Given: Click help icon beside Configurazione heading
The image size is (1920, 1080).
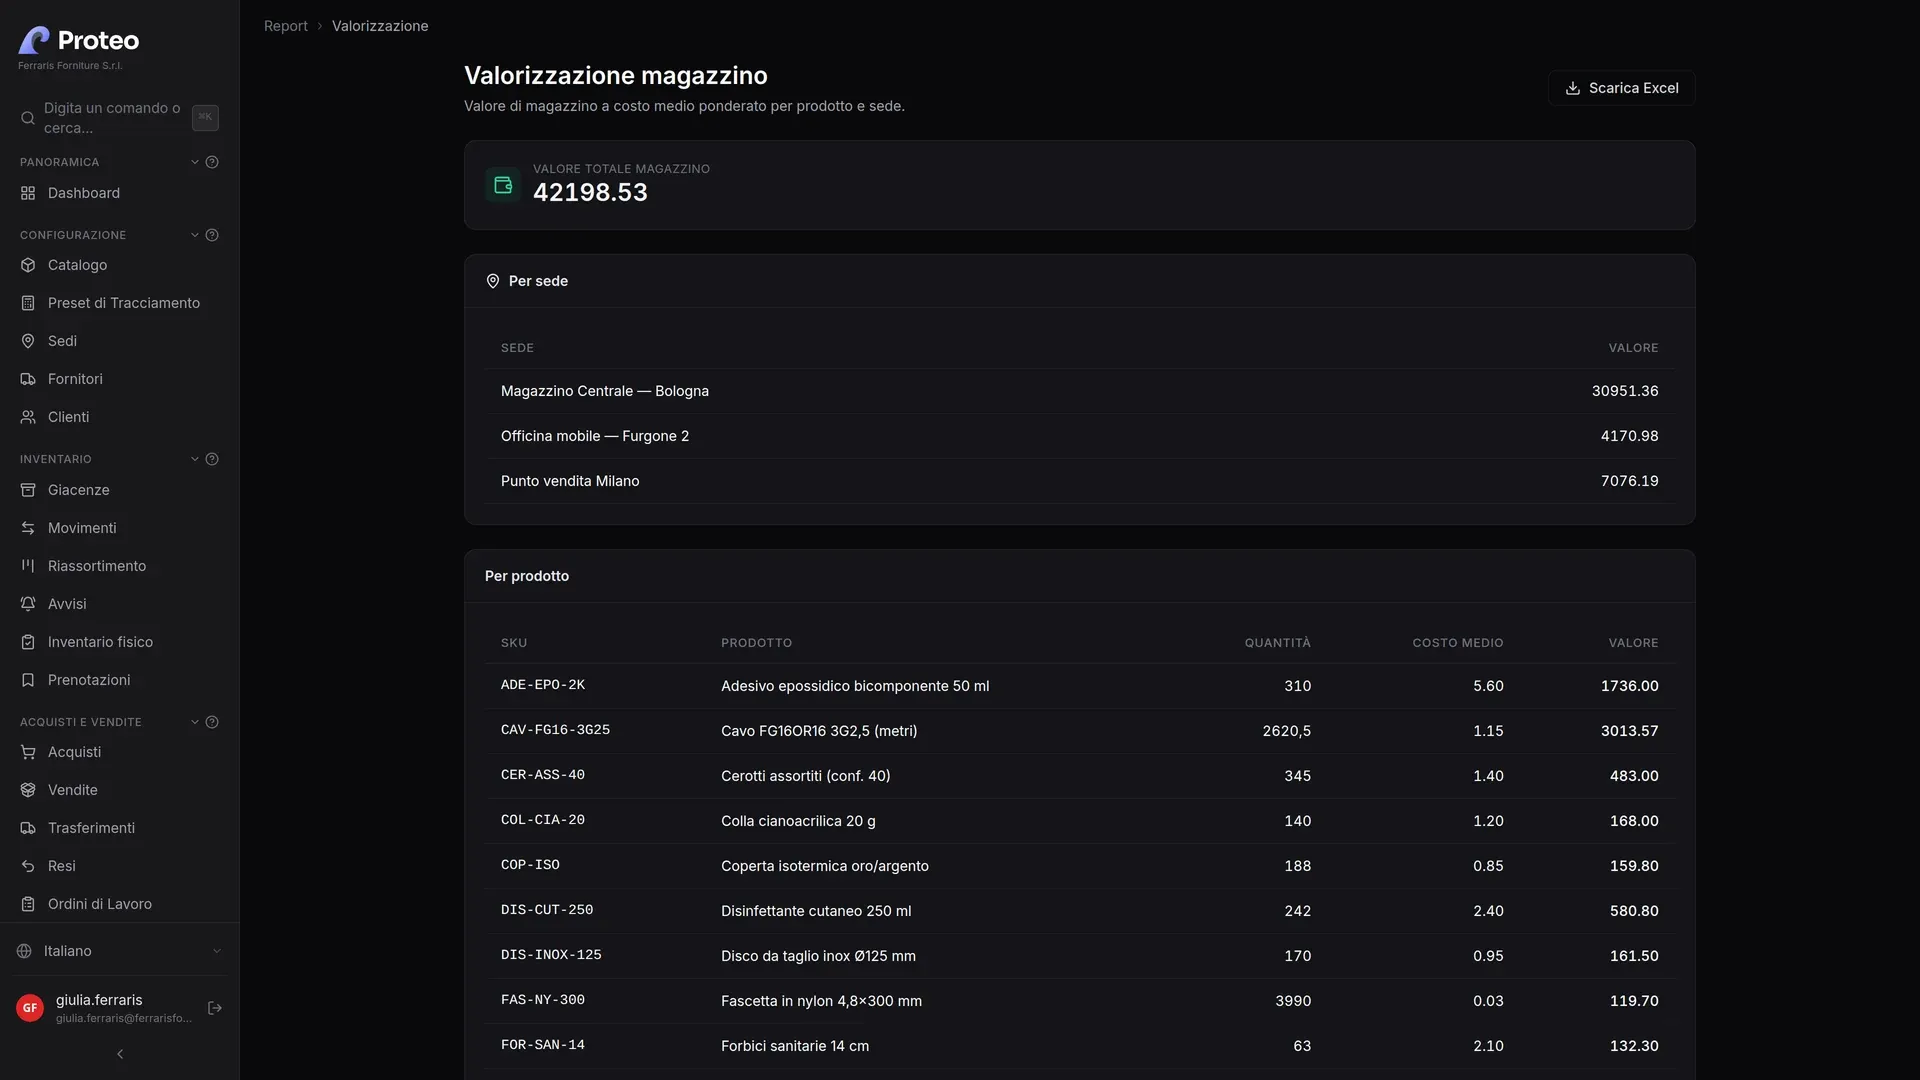Looking at the screenshot, I should [x=212, y=235].
